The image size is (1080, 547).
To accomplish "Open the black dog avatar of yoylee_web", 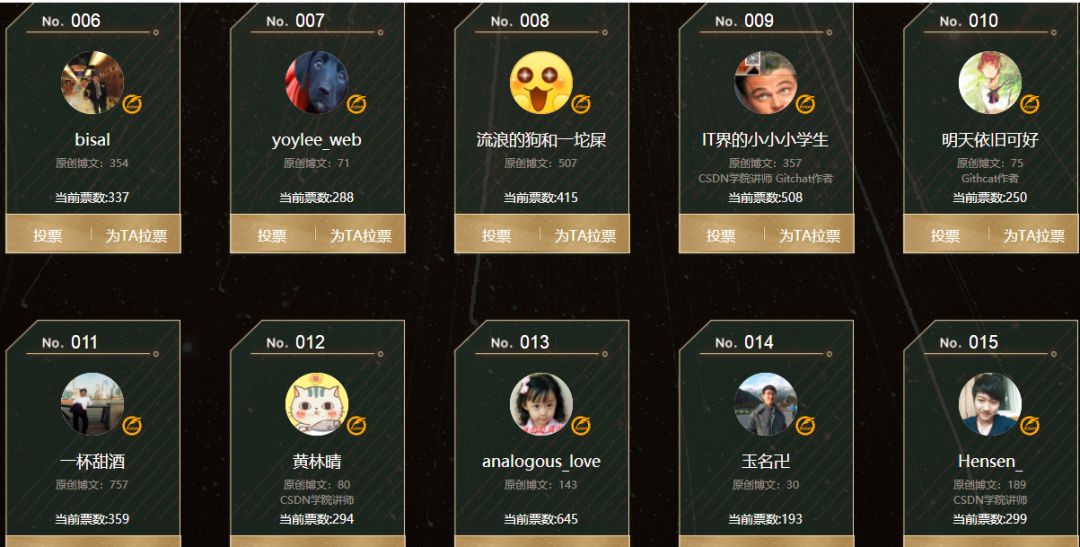I will [x=317, y=82].
